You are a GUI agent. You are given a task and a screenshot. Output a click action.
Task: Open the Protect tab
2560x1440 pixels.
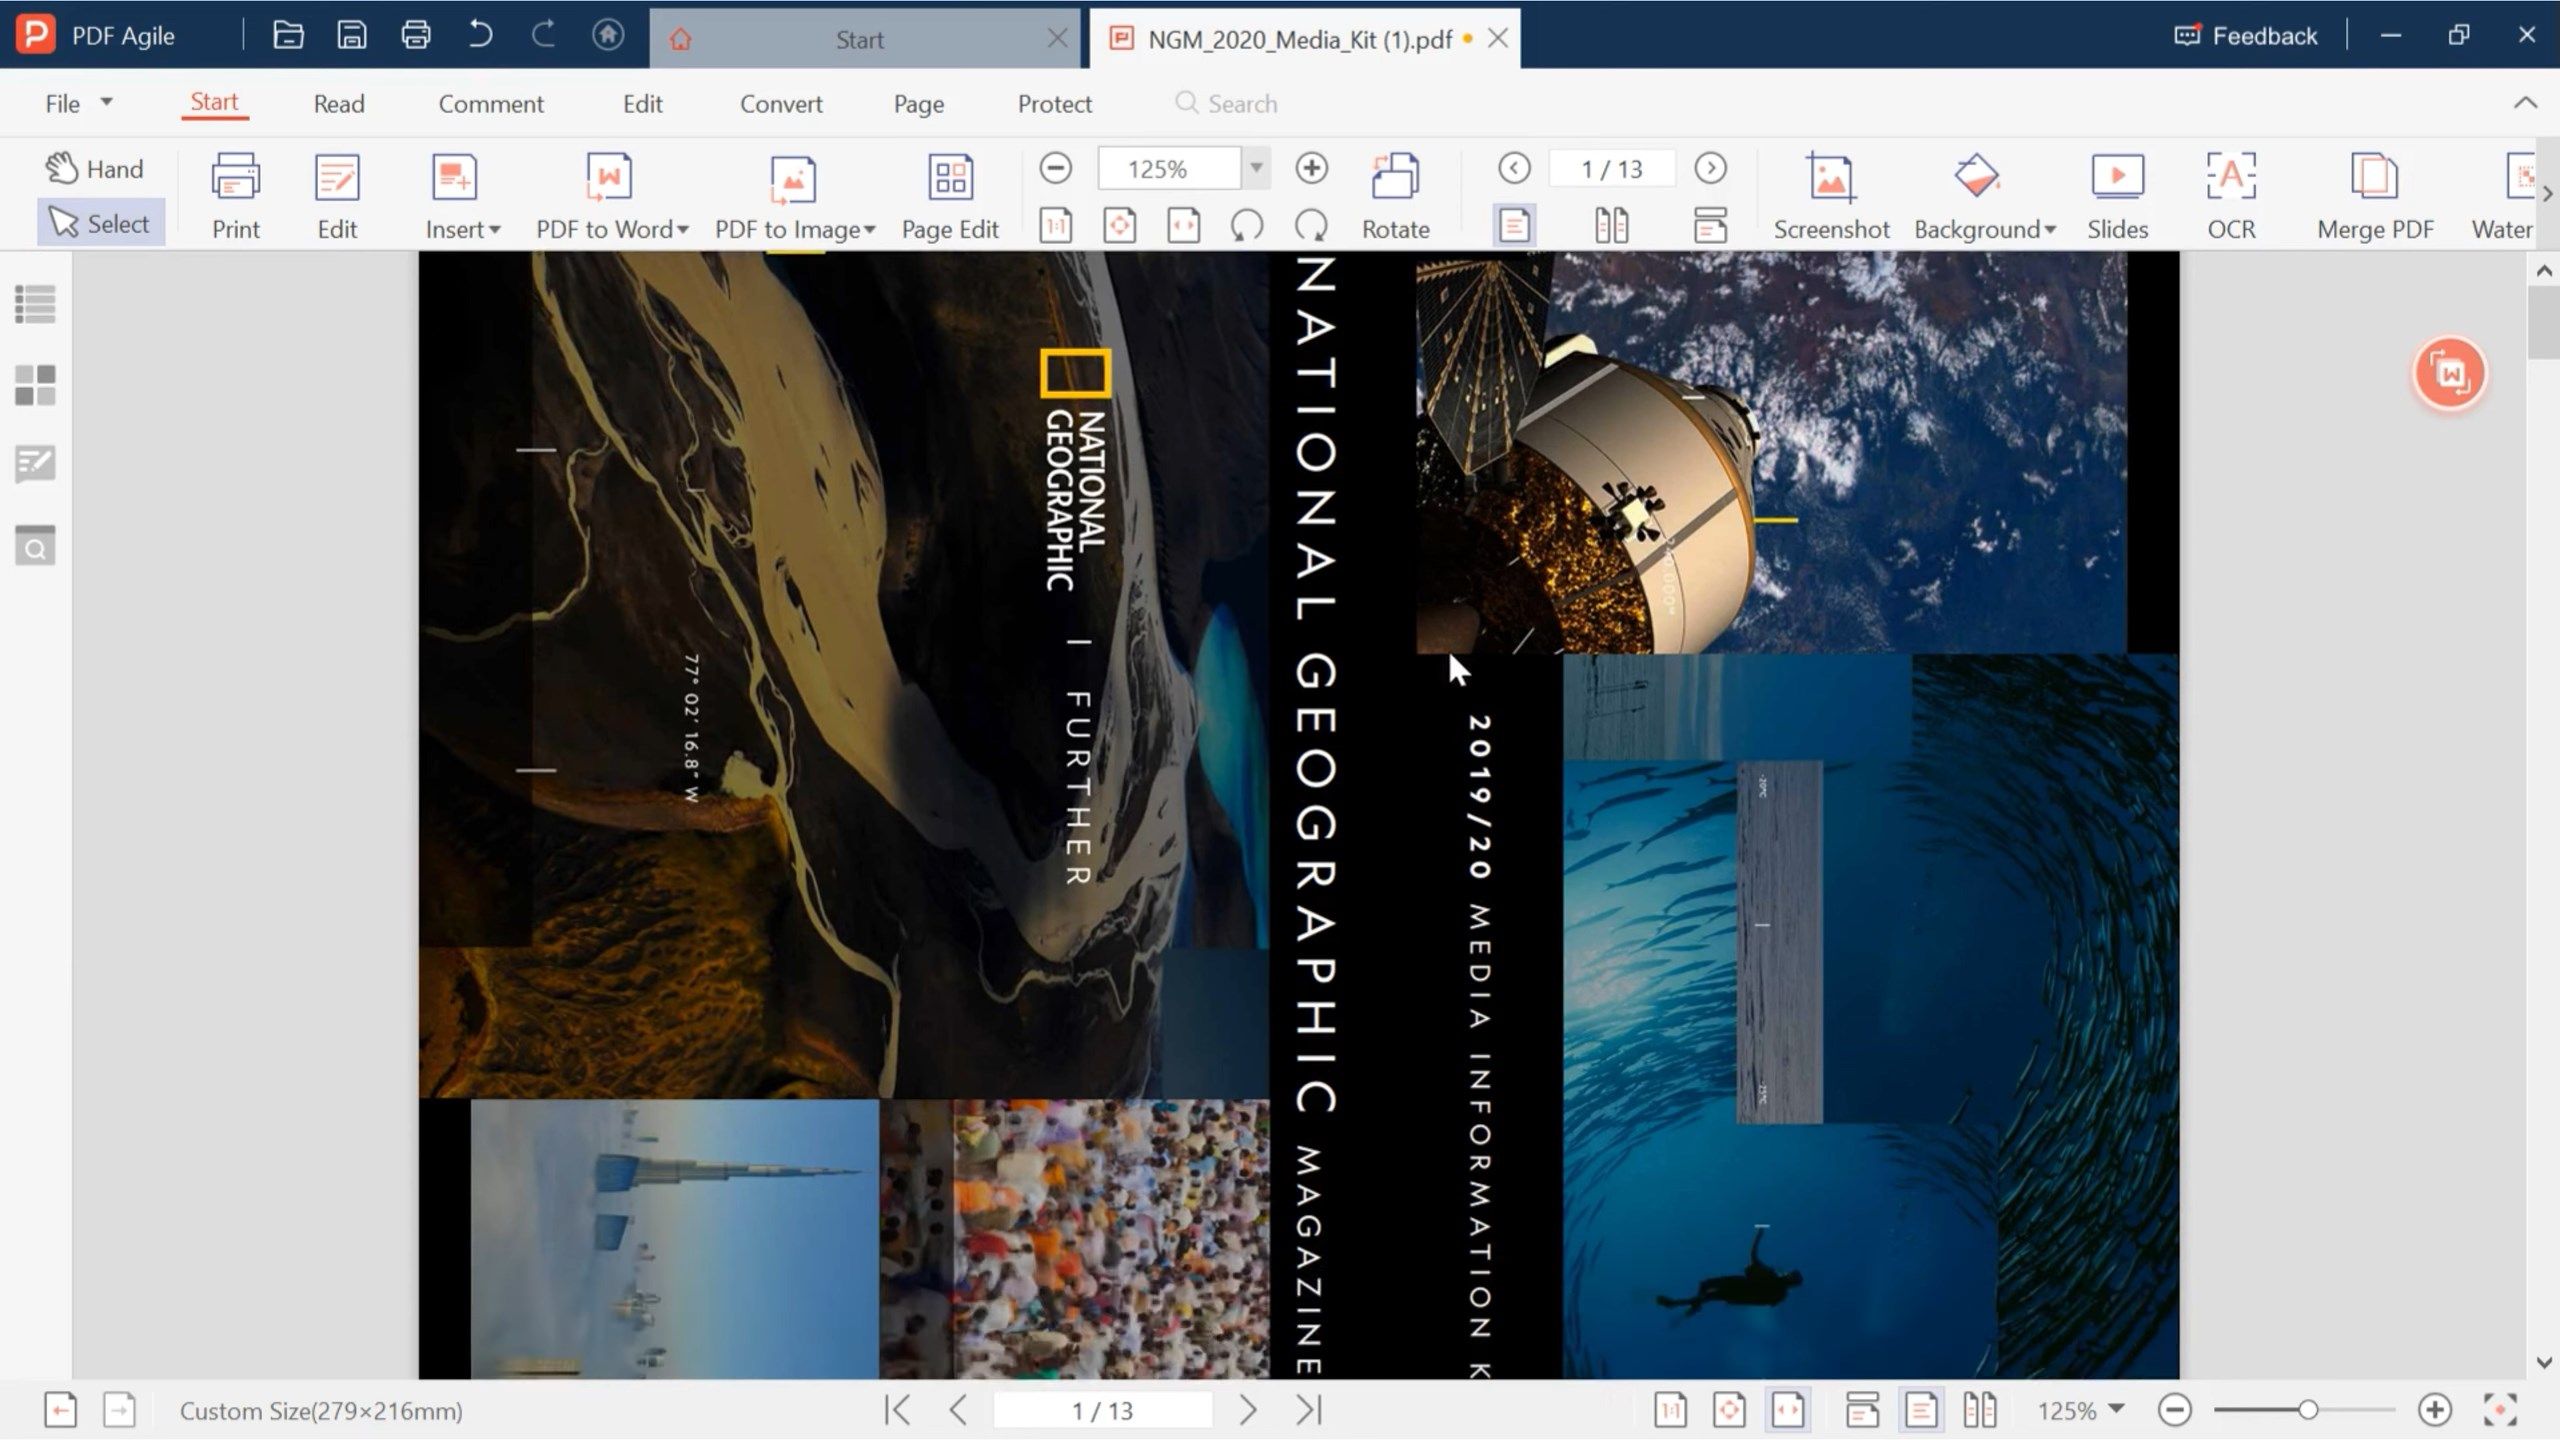click(x=1054, y=103)
